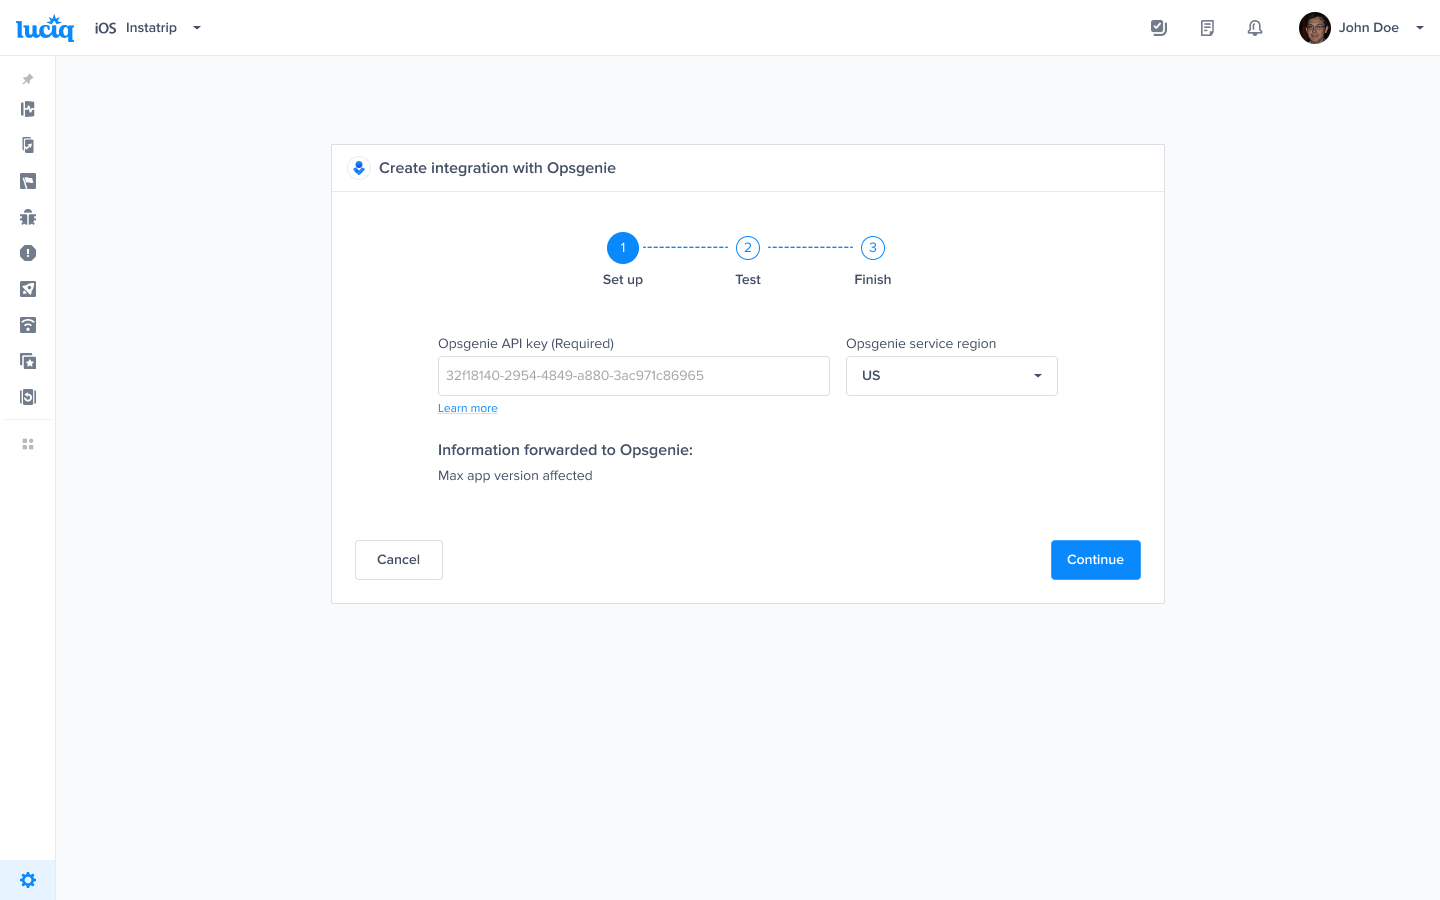Click the 'Finish' step label

point(873,280)
